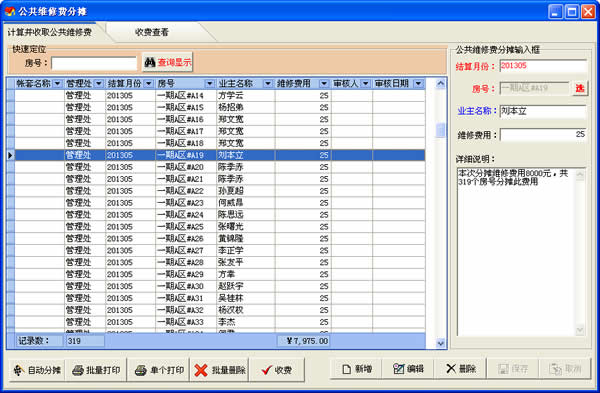Click the 结算月份 input field showing 201305
This screenshot has width=600, height=393.
click(543, 66)
